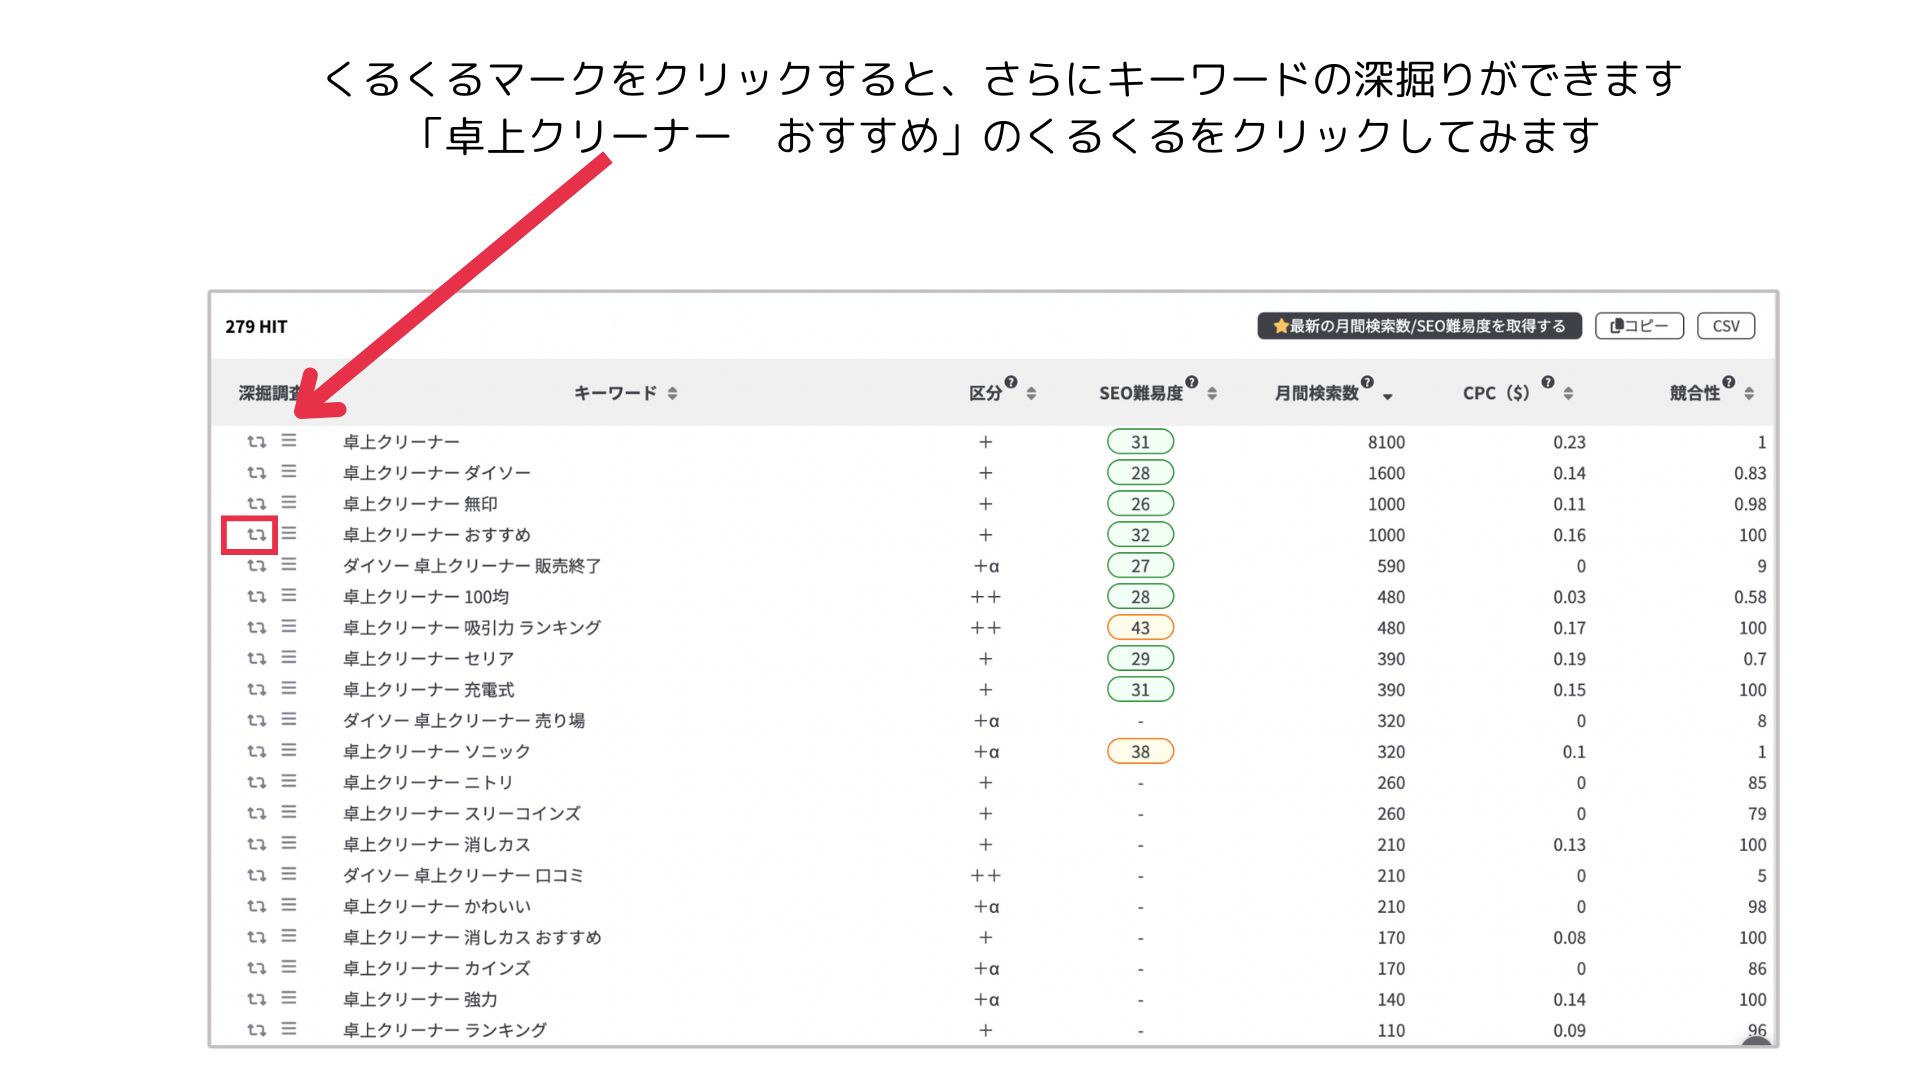This screenshot has width=1920, height=1080.
Task: Click deep-dive icon for 卓上クリーナー ニトリ
Action: pyautogui.click(x=257, y=783)
